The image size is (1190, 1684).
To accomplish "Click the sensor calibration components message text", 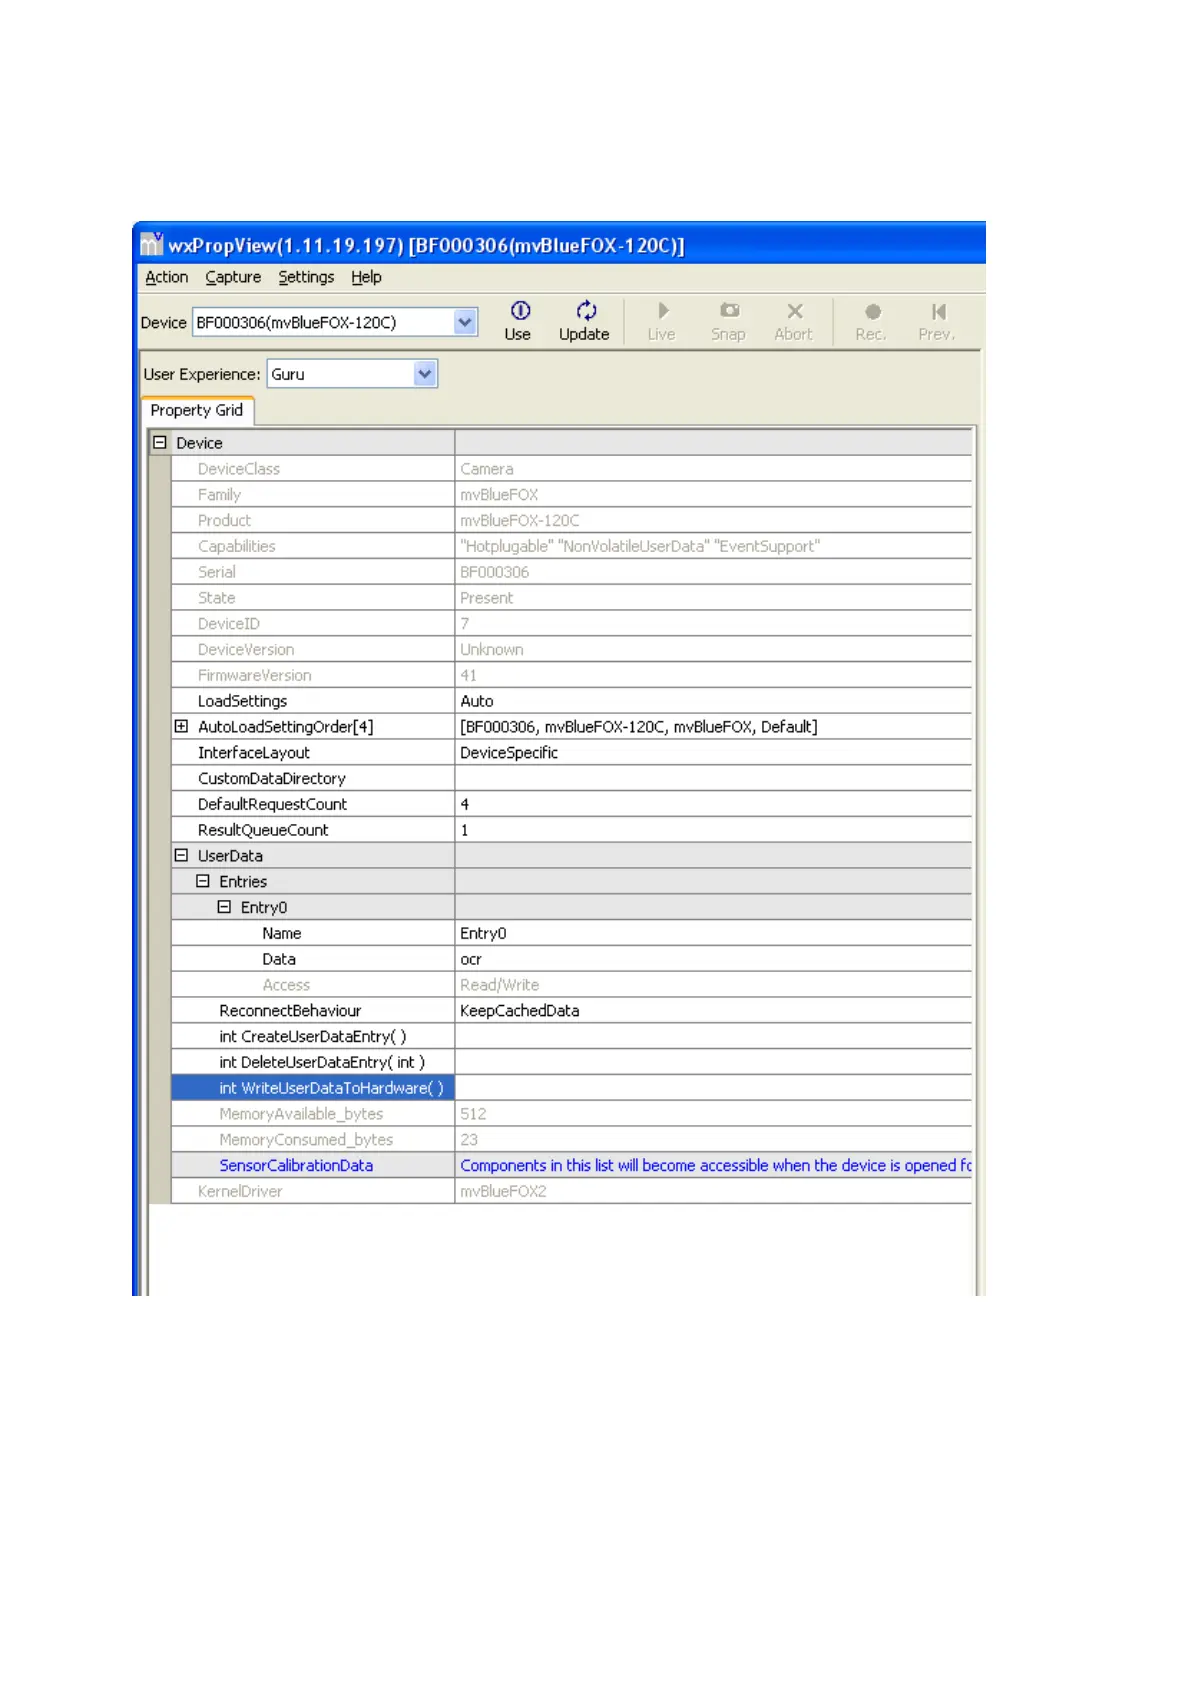I will pos(715,1166).
